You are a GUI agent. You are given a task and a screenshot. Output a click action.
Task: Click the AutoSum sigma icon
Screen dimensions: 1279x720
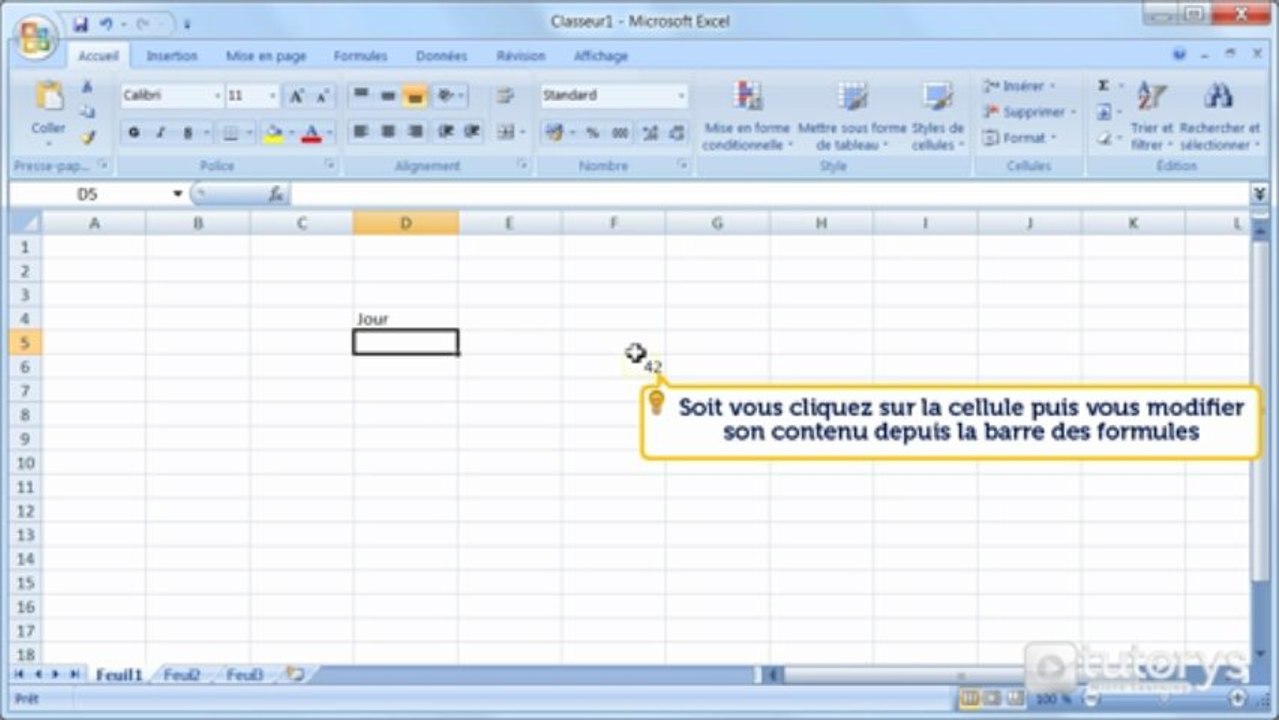[x=1104, y=86]
